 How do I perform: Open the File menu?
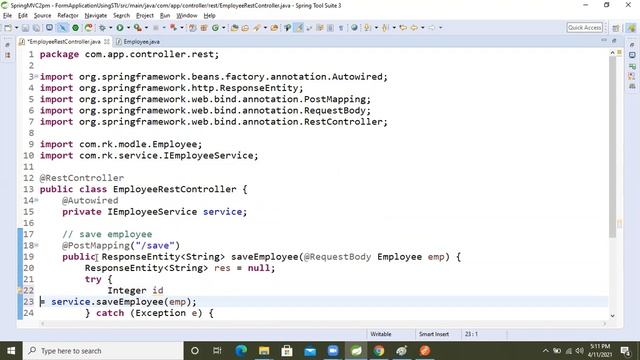click(x=7, y=16)
